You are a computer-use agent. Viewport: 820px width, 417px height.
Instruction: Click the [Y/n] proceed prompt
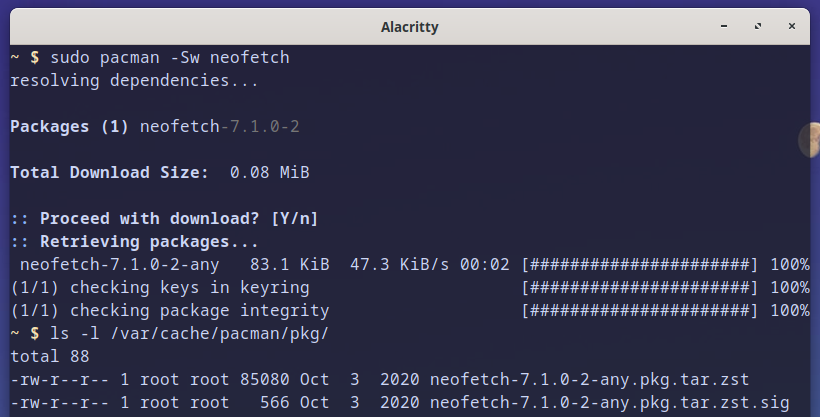(294, 219)
